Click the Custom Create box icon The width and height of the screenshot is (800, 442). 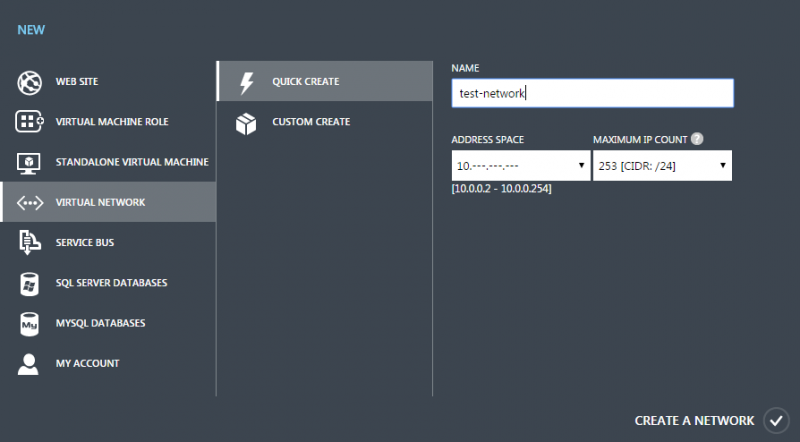pyautogui.click(x=246, y=122)
